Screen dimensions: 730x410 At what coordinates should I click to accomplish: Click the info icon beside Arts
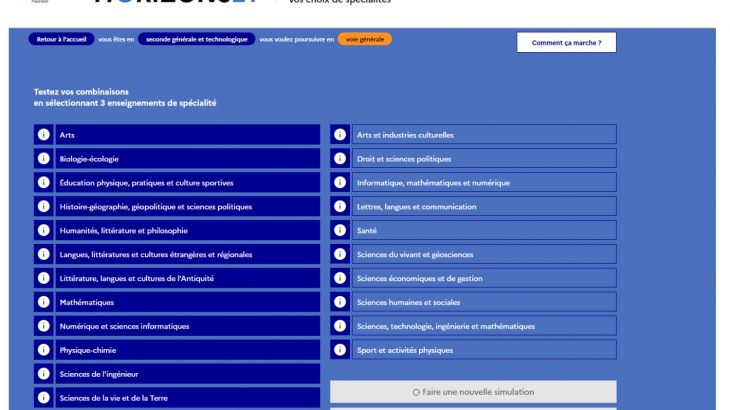[x=43, y=135]
